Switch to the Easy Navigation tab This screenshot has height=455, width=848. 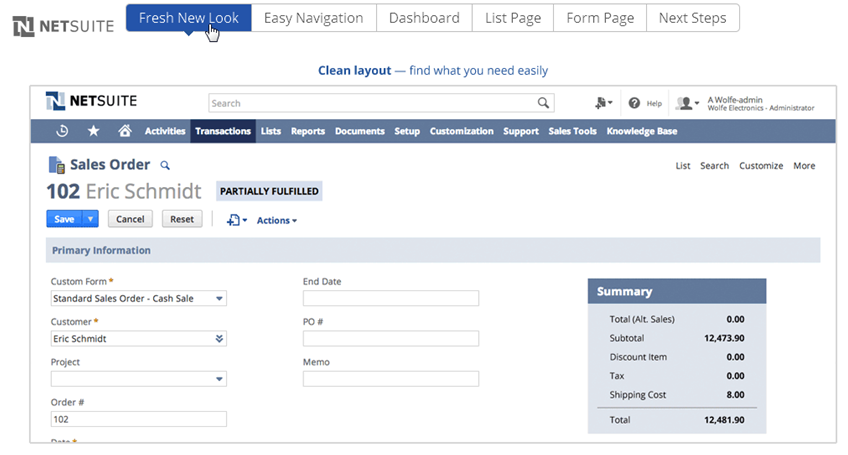point(313,18)
